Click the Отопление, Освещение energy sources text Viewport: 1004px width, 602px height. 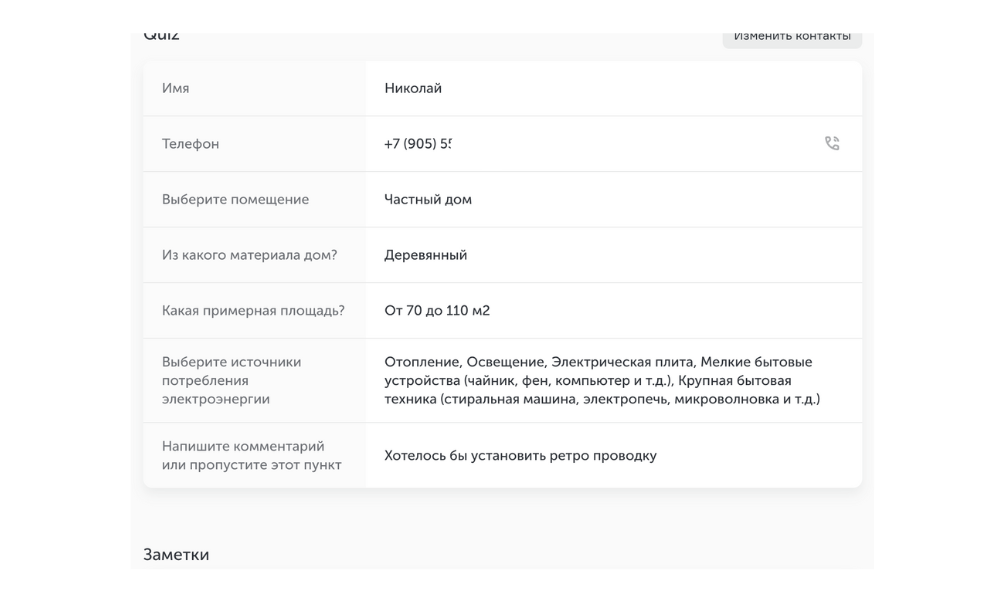[x=602, y=380]
